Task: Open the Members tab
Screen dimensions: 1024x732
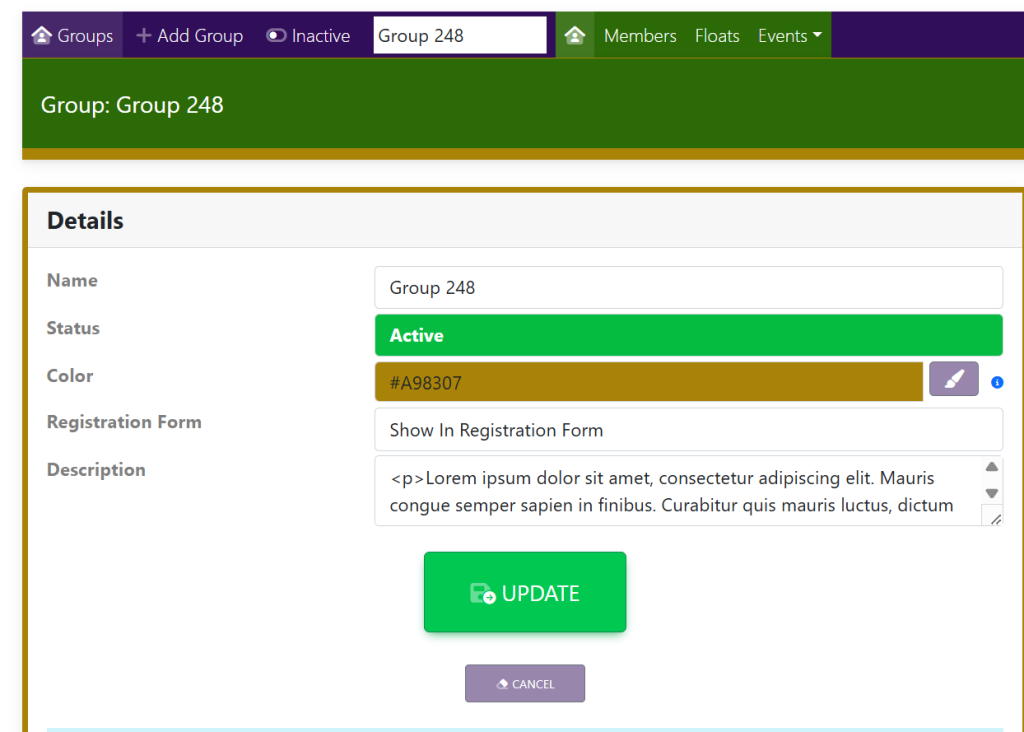Action: click(640, 36)
